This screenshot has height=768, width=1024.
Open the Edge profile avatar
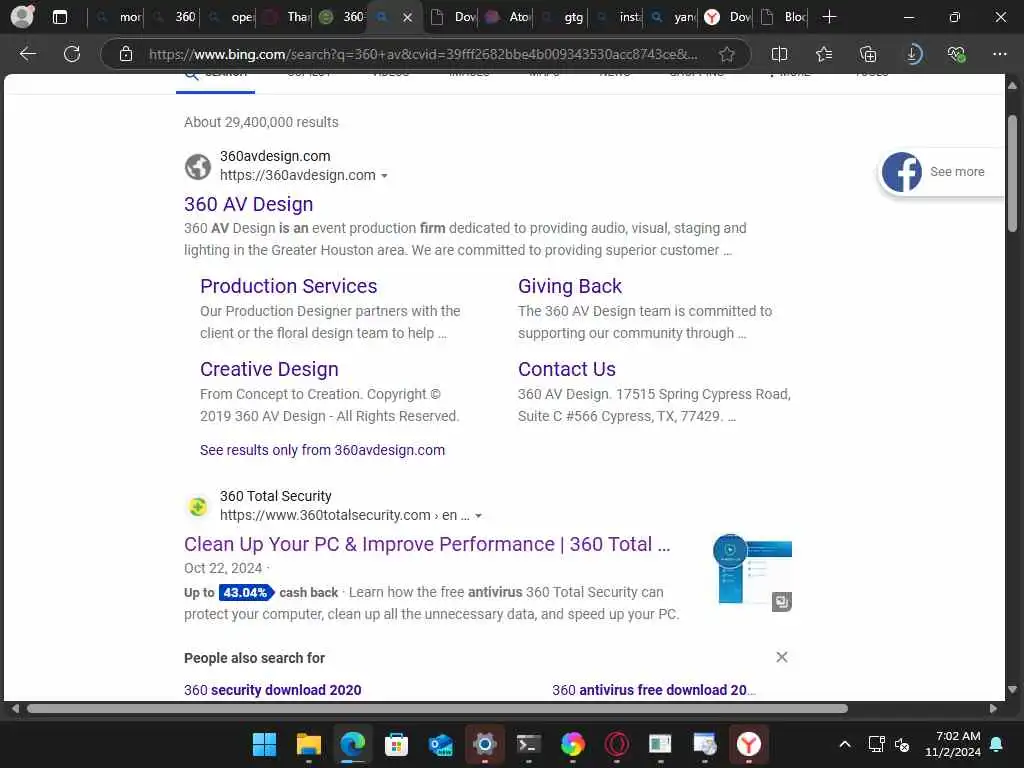pyautogui.click(x=22, y=16)
